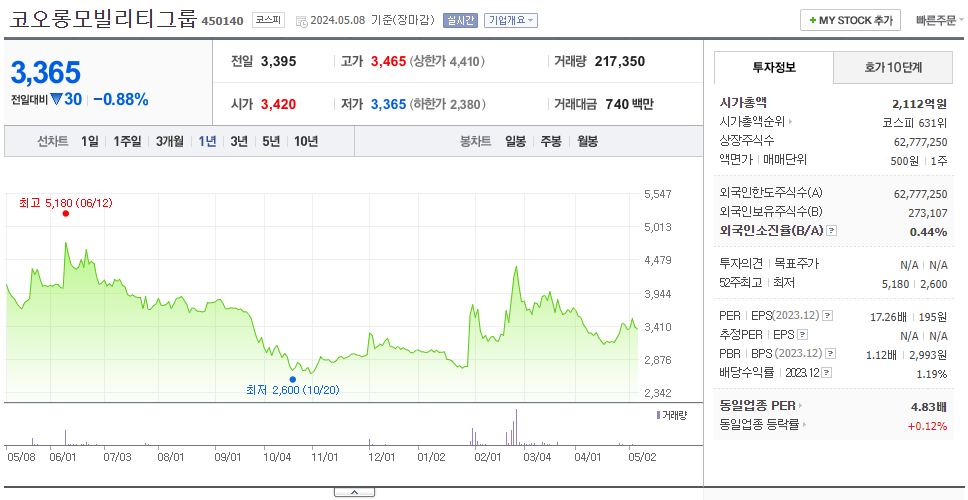Click the 거래량 217,350 value
This screenshot has width=968, height=500.
tap(620, 61)
